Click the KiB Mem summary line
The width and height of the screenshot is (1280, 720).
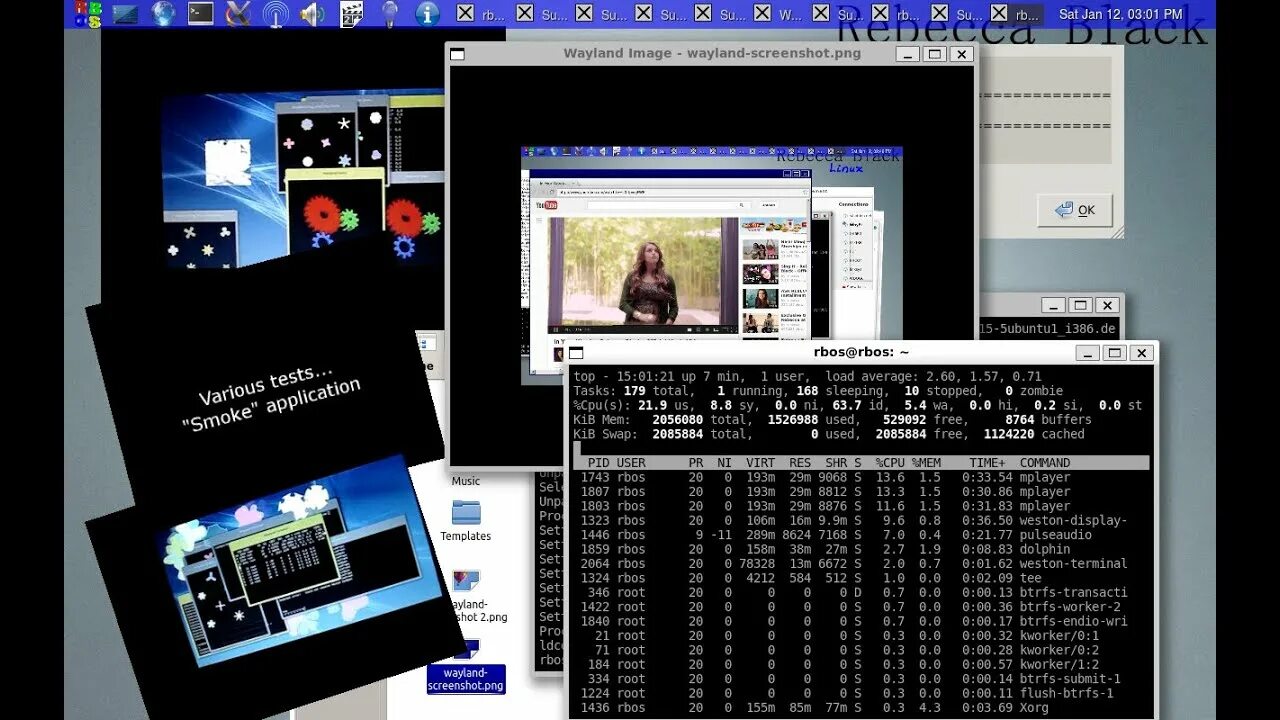832,420
